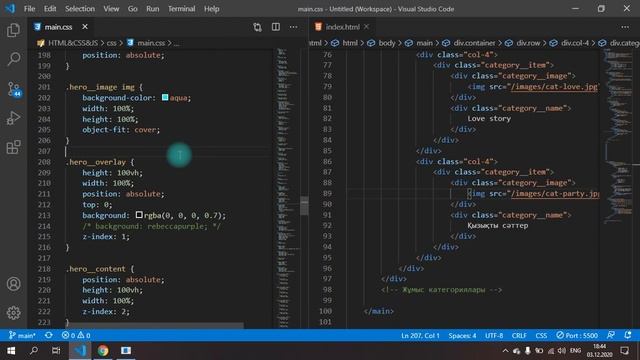Open Windows taskbar search
Viewport: 640px width, 360px height.
coord(34,351)
